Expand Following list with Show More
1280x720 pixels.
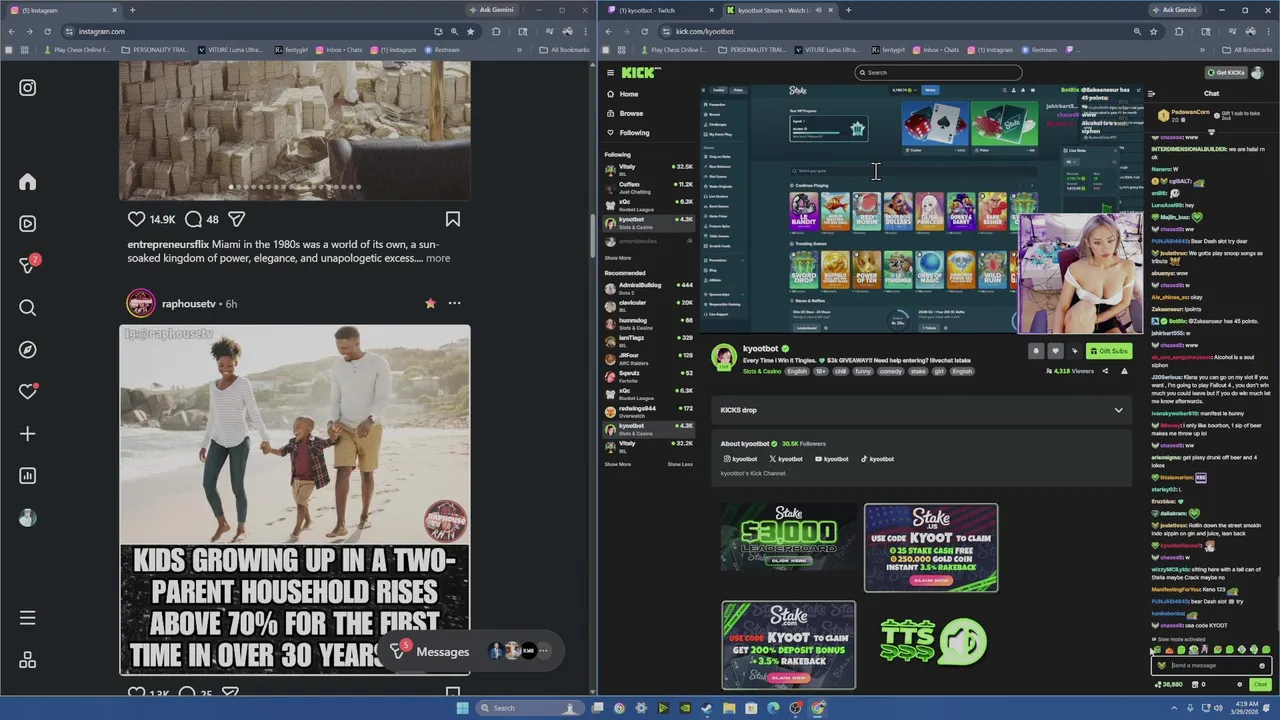[618, 258]
